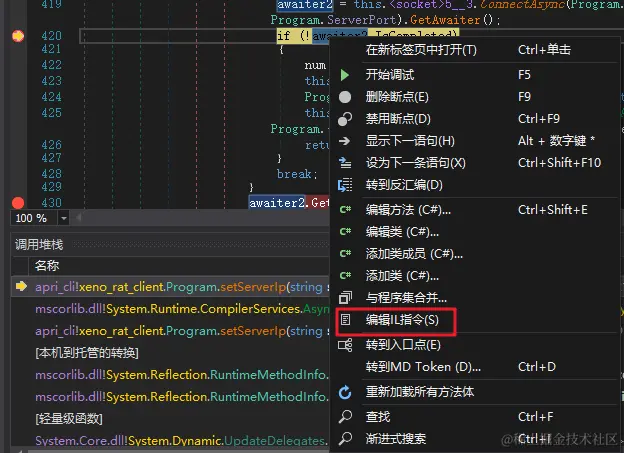Click the yellow current-frame arrow in call stack
Image resolution: width=624 pixels, height=453 pixels.
tap(21, 286)
